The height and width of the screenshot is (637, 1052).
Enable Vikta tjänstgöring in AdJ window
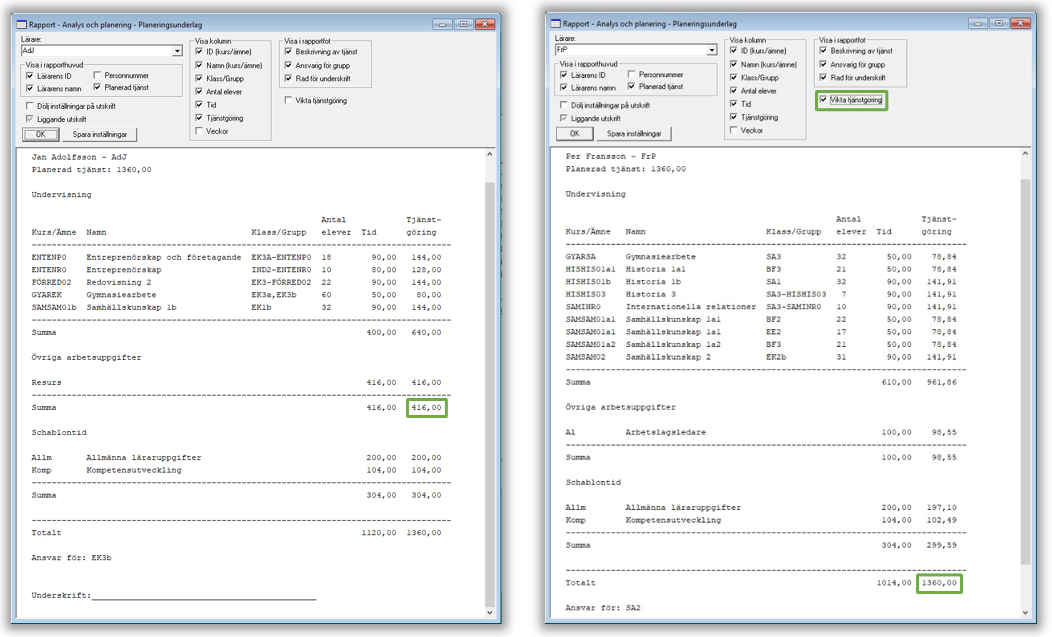[x=288, y=100]
